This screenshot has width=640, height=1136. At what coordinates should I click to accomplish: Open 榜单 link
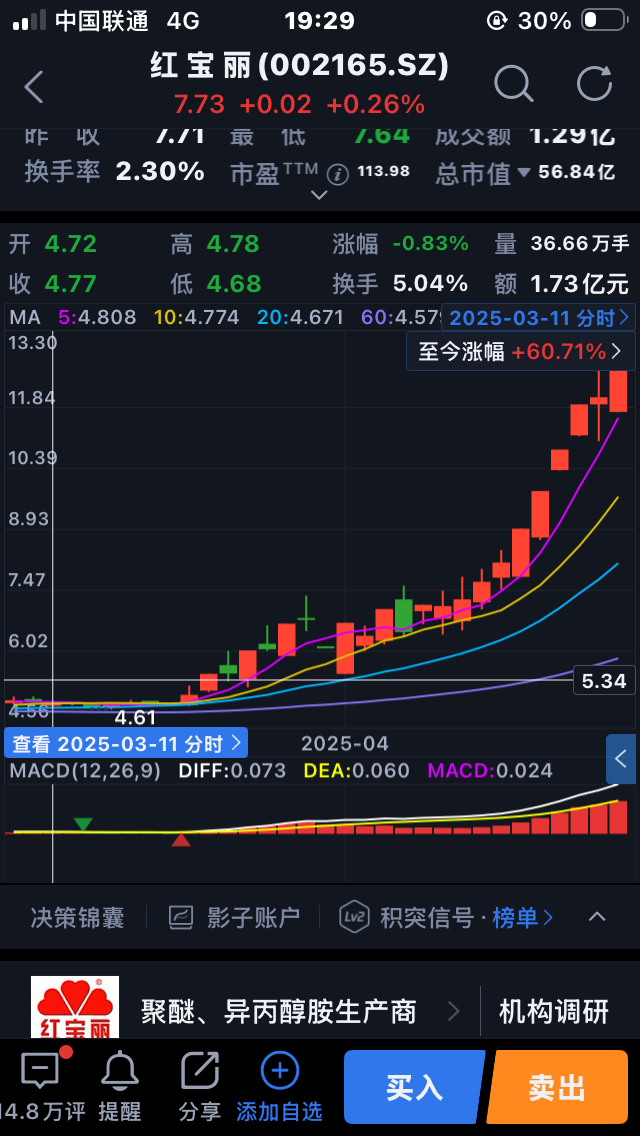(x=523, y=918)
